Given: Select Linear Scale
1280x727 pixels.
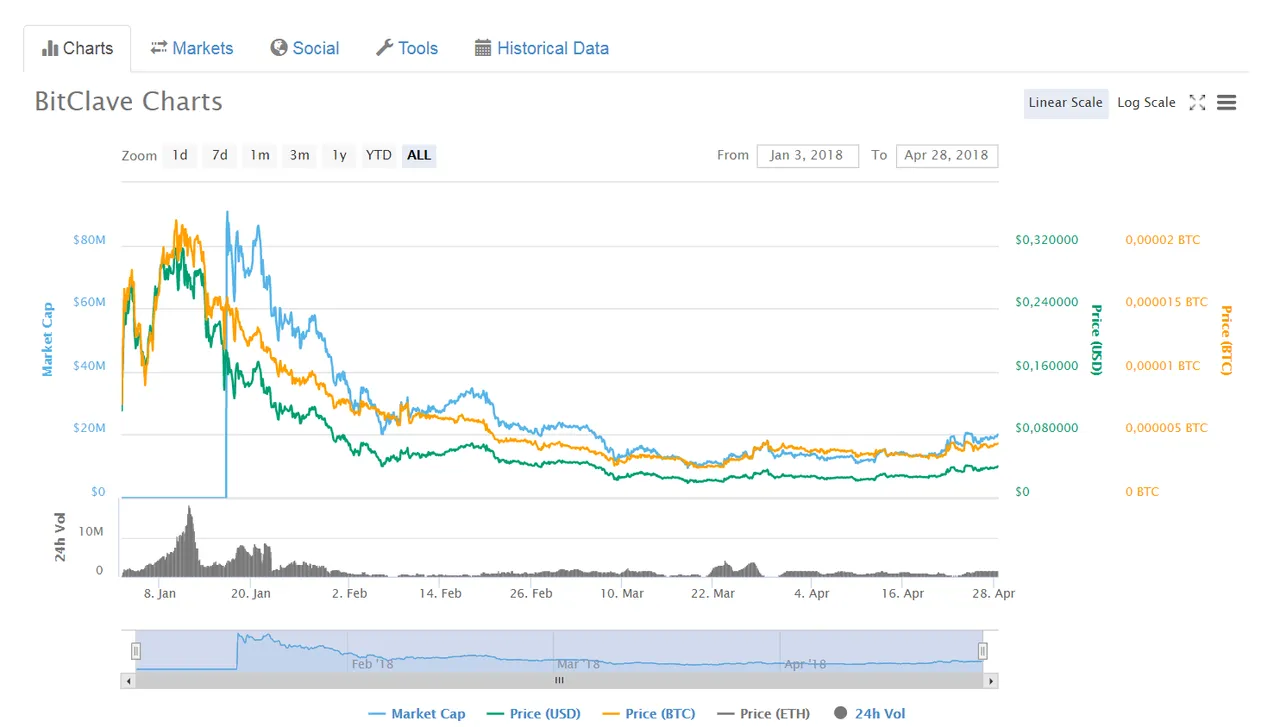Looking at the screenshot, I should pos(1065,102).
